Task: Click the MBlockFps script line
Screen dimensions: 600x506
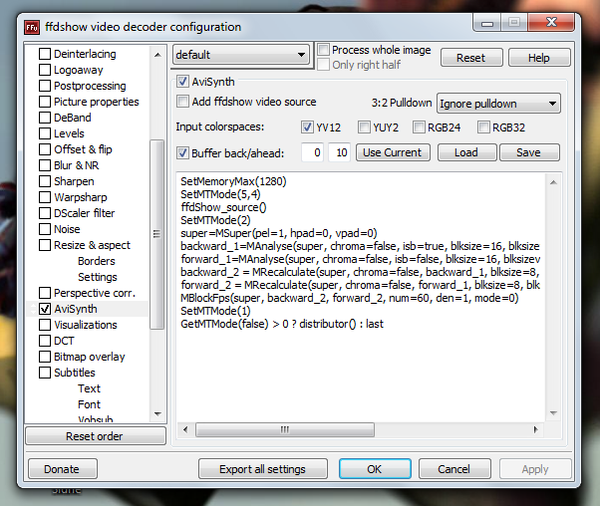Action: point(349,298)
